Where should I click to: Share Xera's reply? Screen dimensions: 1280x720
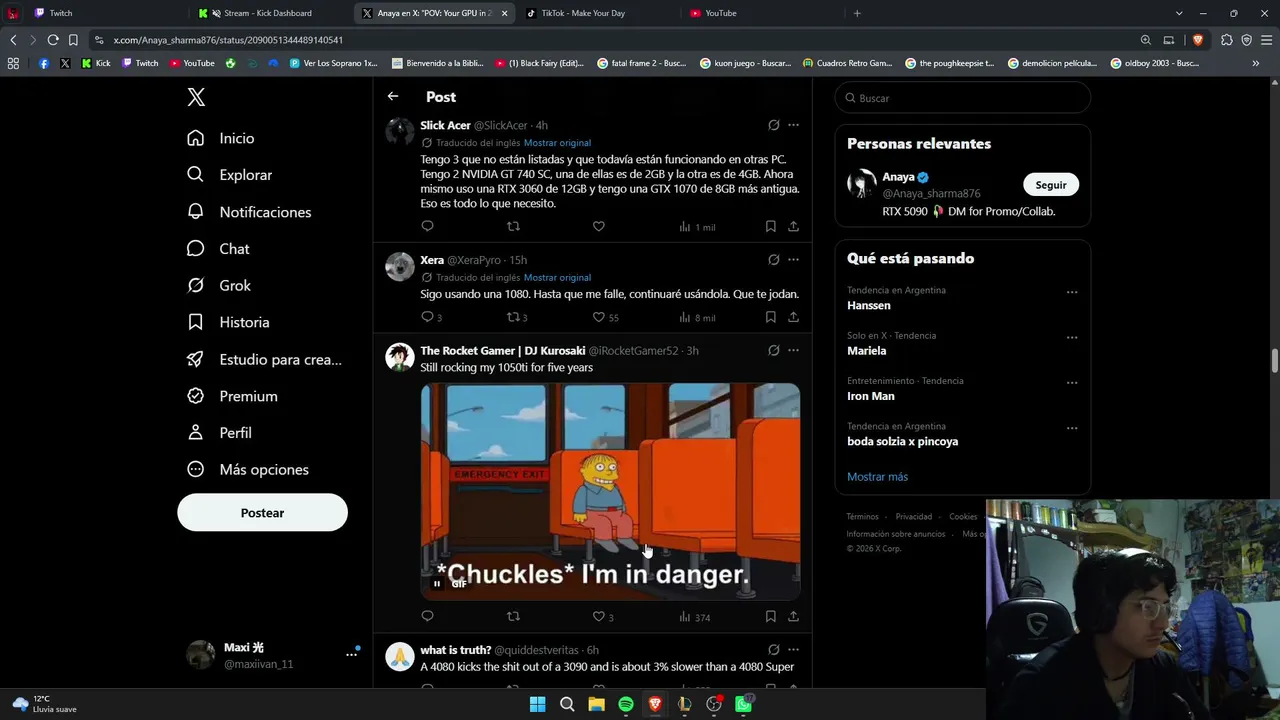[x=793, y=317]
